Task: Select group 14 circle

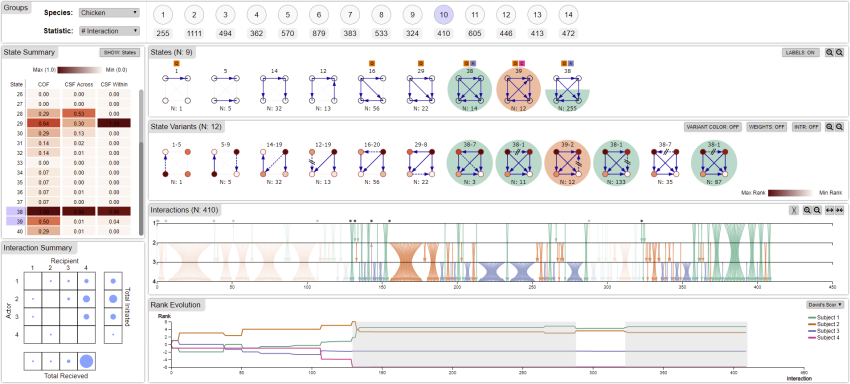Action: [568, 15]
